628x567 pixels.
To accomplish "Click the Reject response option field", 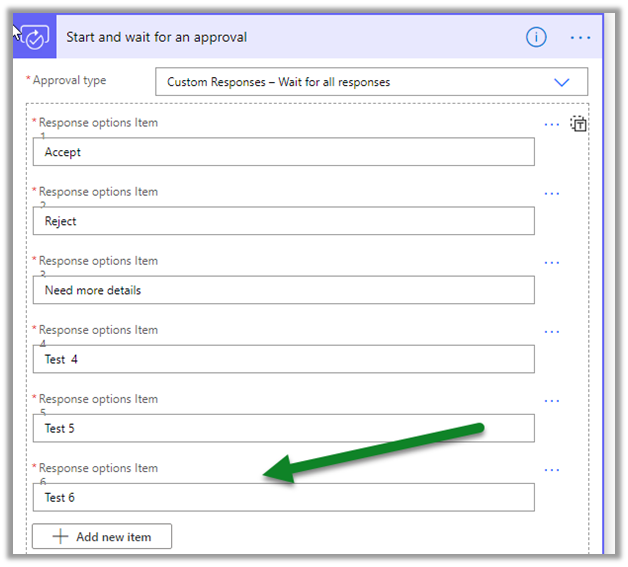I will coord(283,221).
